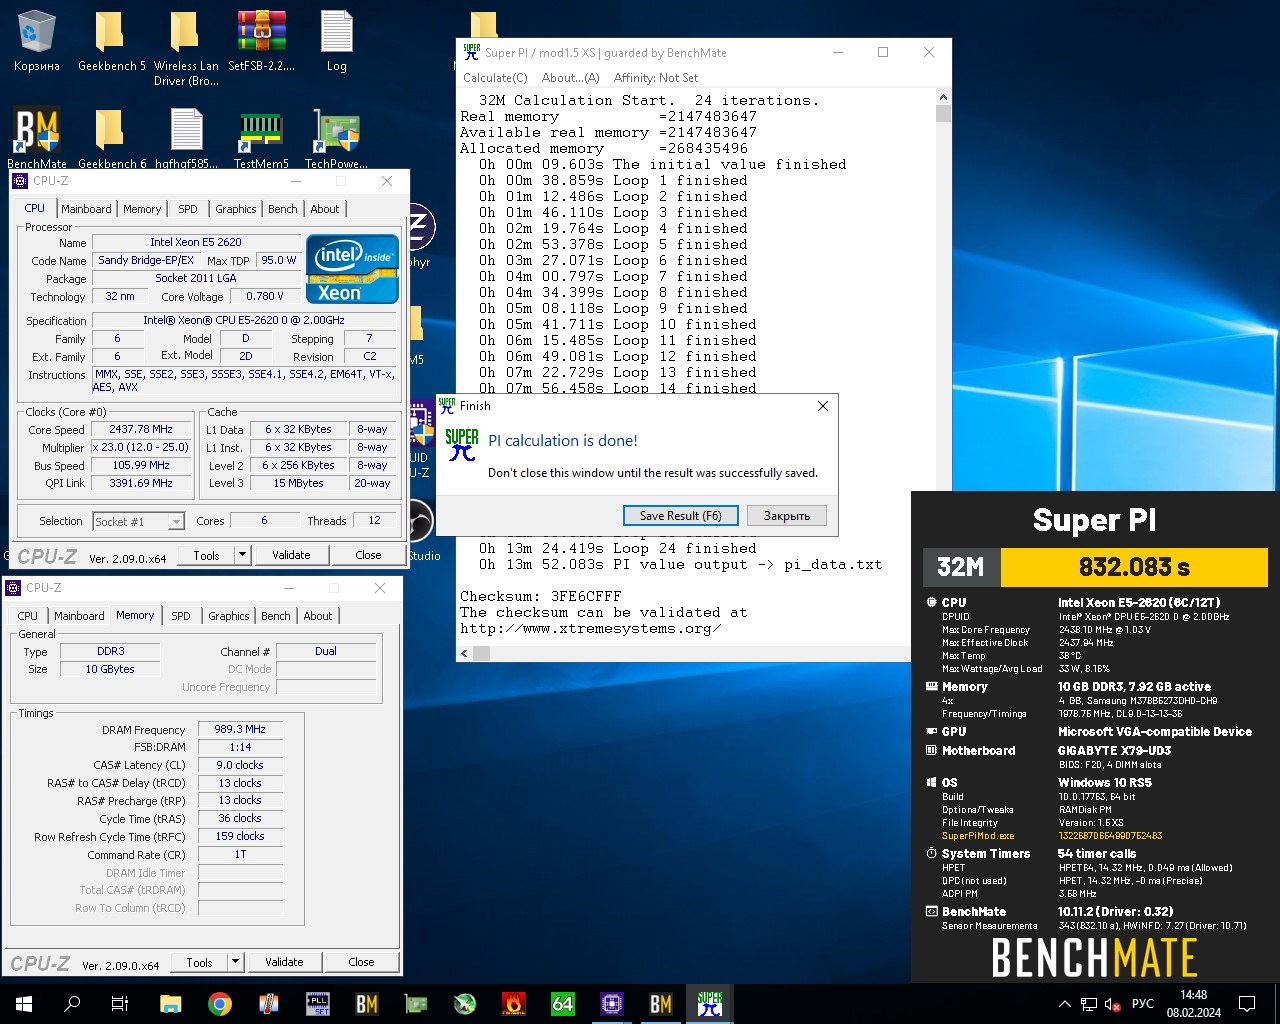The image size is (1280, 1024).
Task: Open Google Chrome from the taskbar
Action: pos(219,1004)
